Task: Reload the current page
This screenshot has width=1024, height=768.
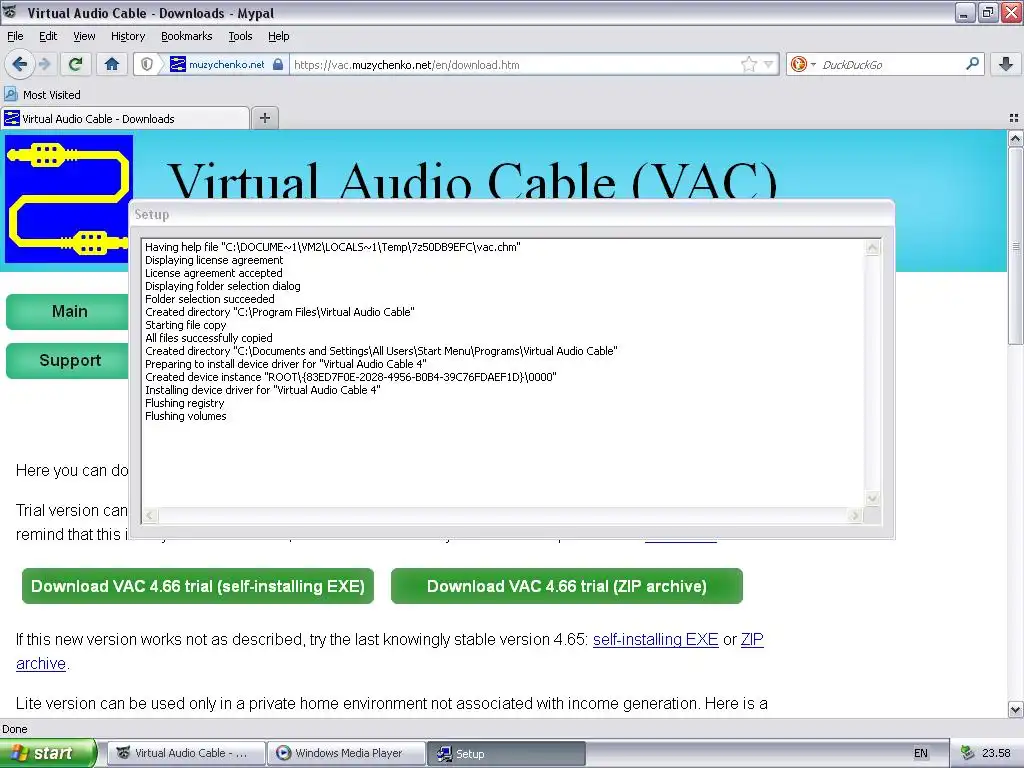Action: click(75, 64)
